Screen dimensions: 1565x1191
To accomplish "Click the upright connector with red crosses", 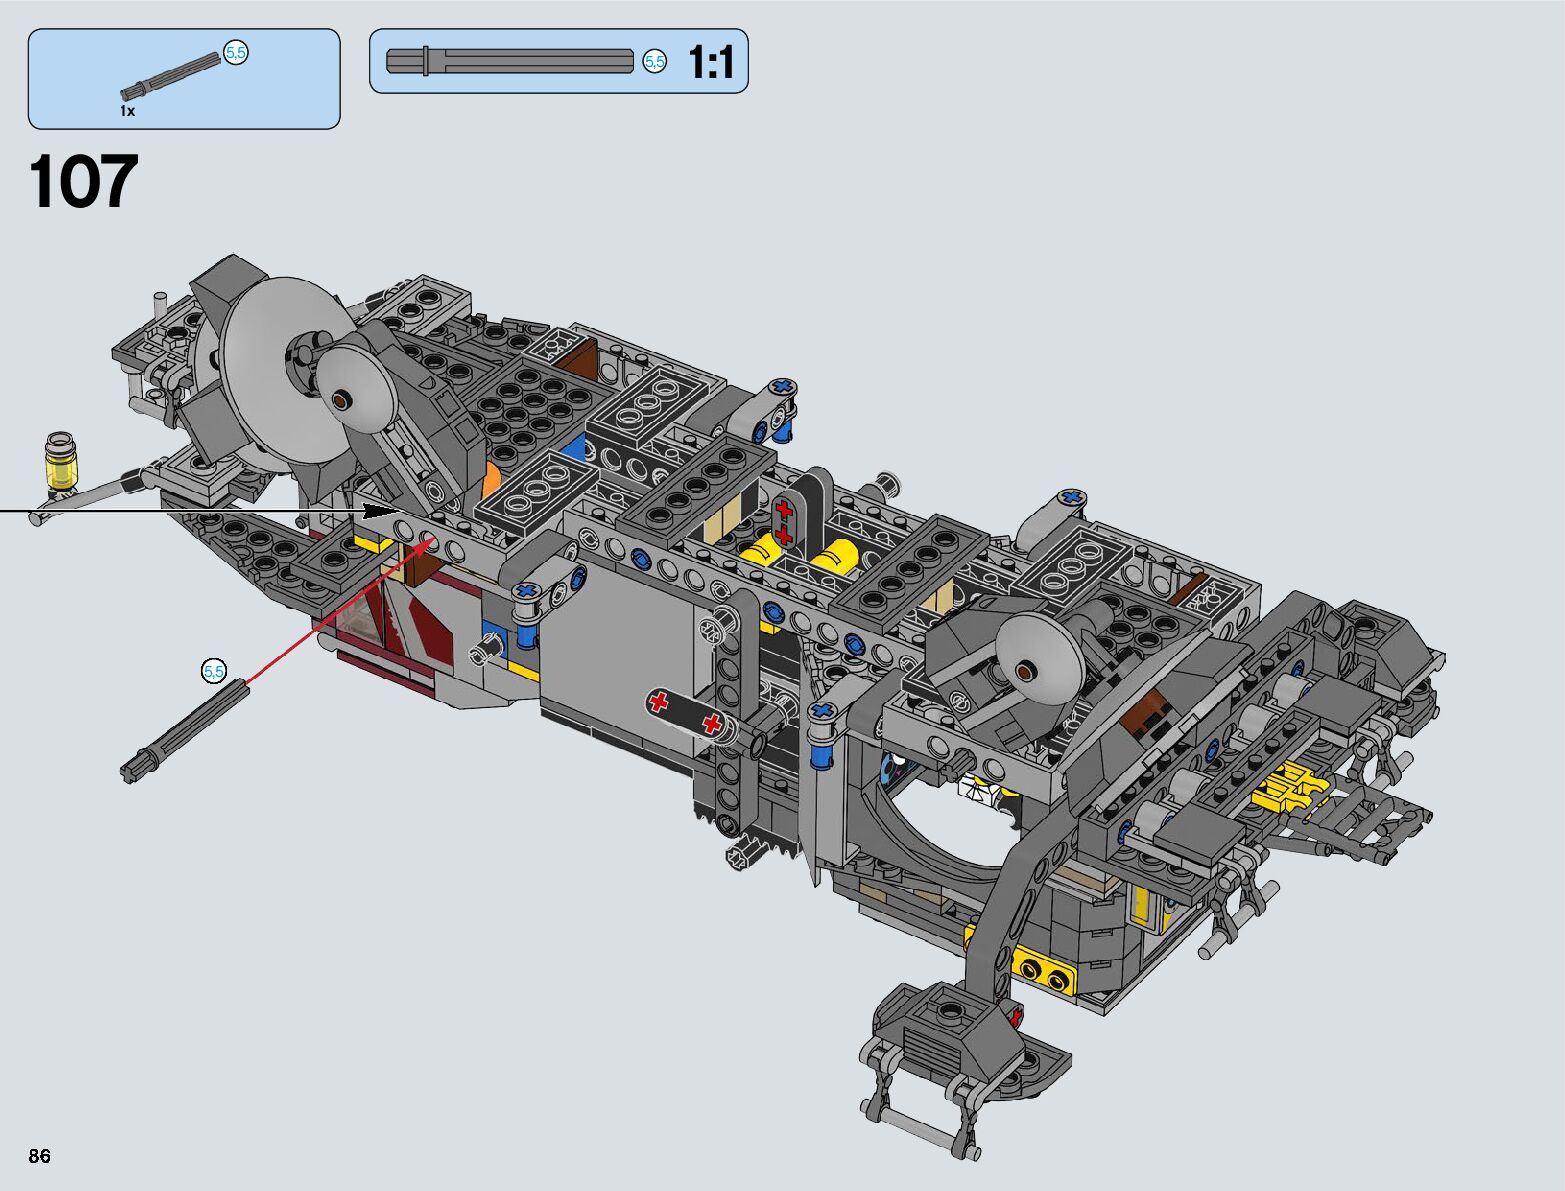I will [784, 521].
